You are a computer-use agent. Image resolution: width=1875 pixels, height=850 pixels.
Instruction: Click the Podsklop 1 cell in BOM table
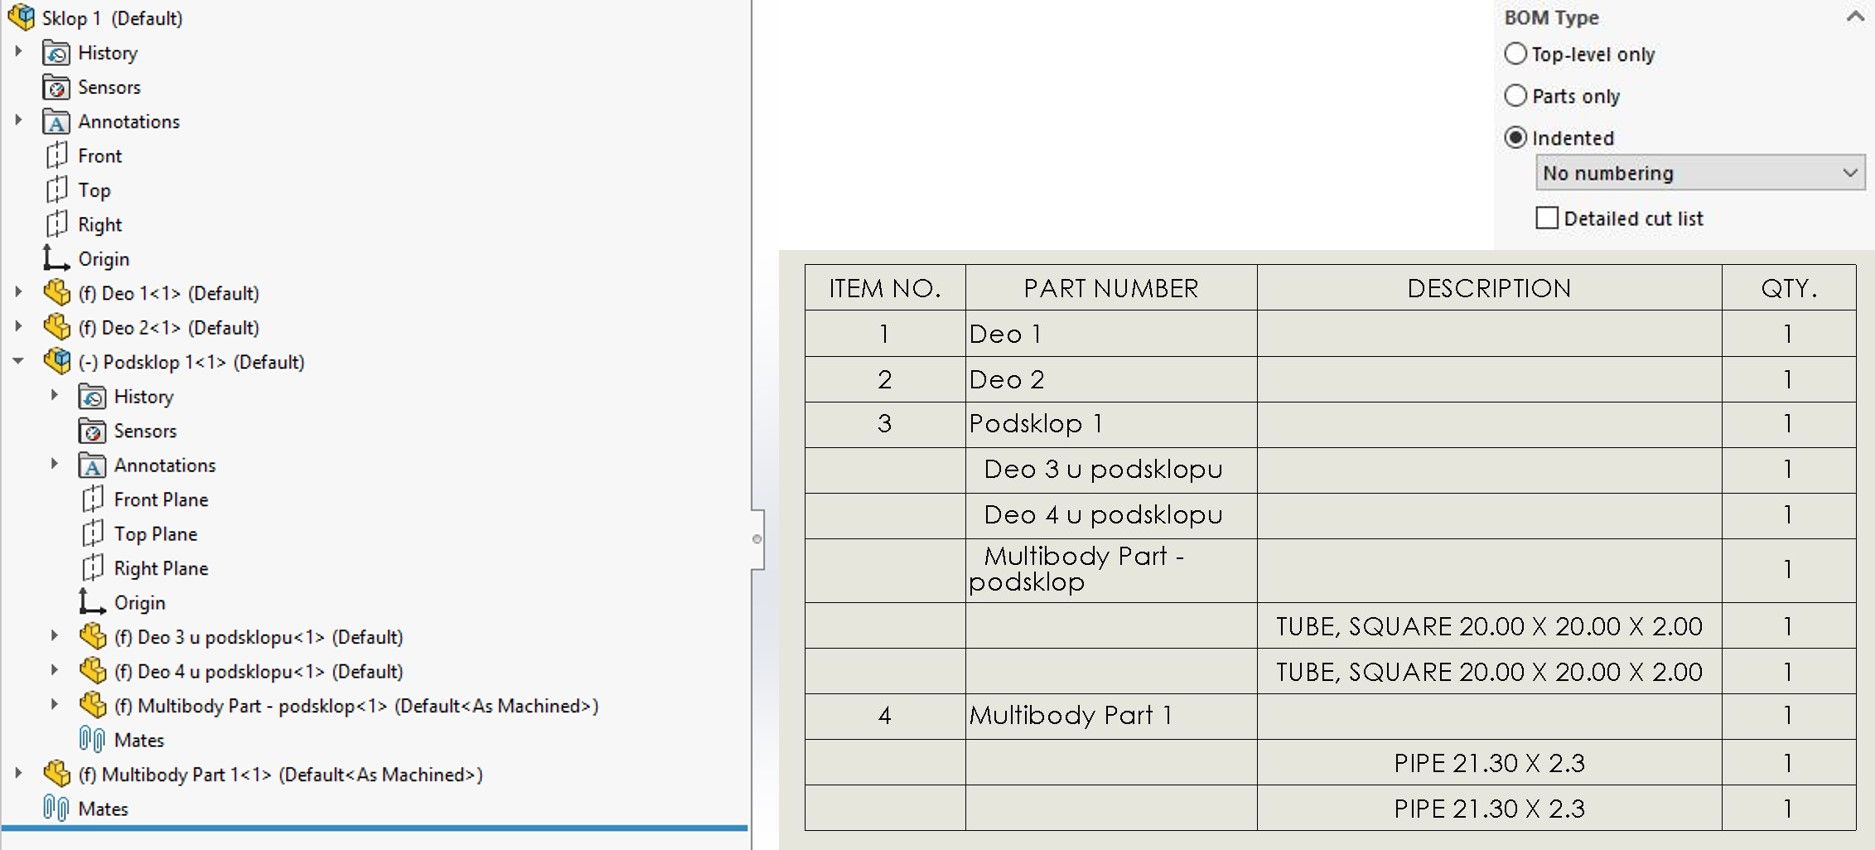click(1035, 424)
